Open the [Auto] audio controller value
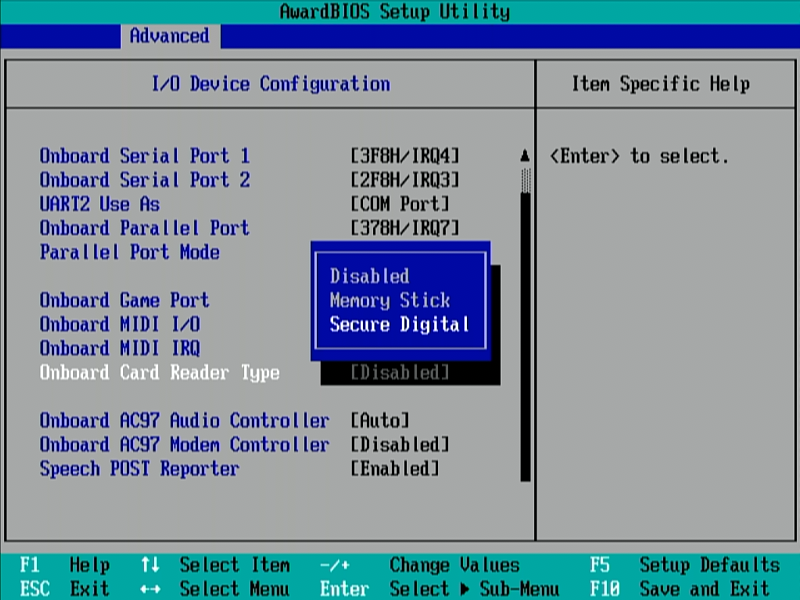 coord(380,420)
